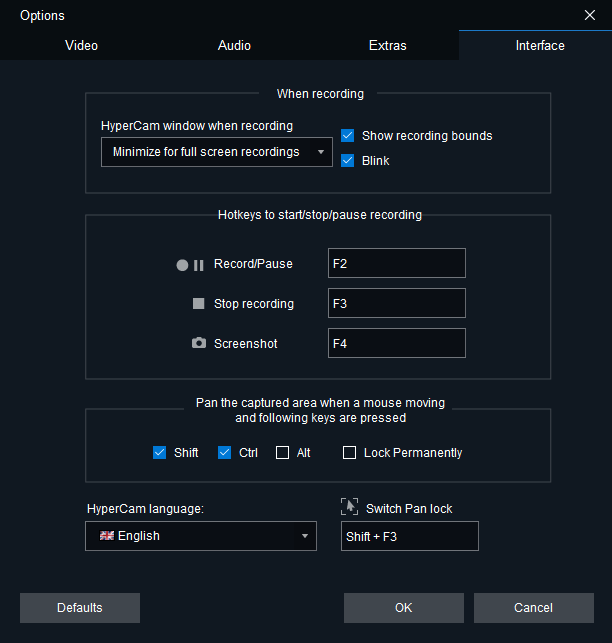Click the Switch Pan lock label

coord(409,508)
